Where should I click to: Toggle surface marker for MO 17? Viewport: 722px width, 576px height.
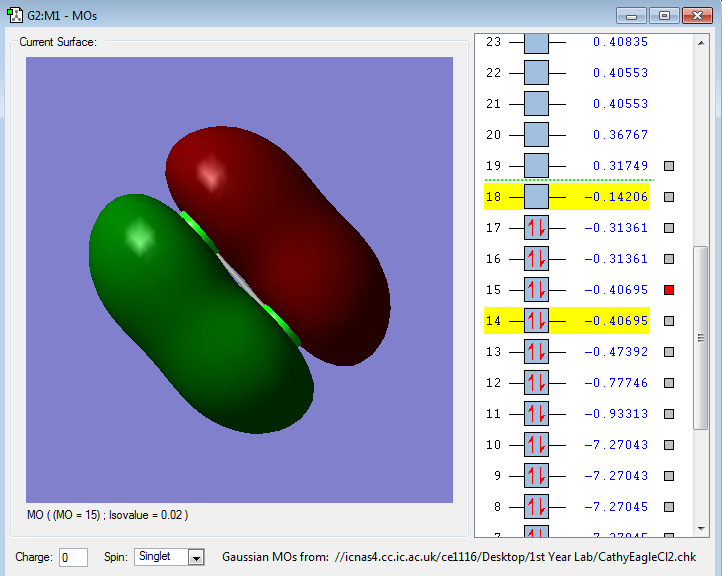pyautogui.click(x=669, y=228)
